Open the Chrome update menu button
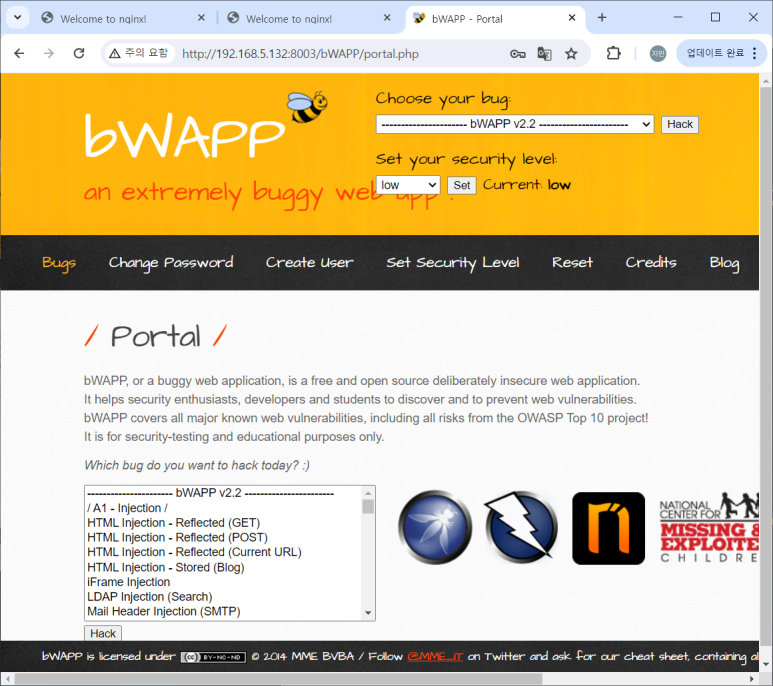Image resolution: width=773 pixels, height=686 pixels. [721, 53]
